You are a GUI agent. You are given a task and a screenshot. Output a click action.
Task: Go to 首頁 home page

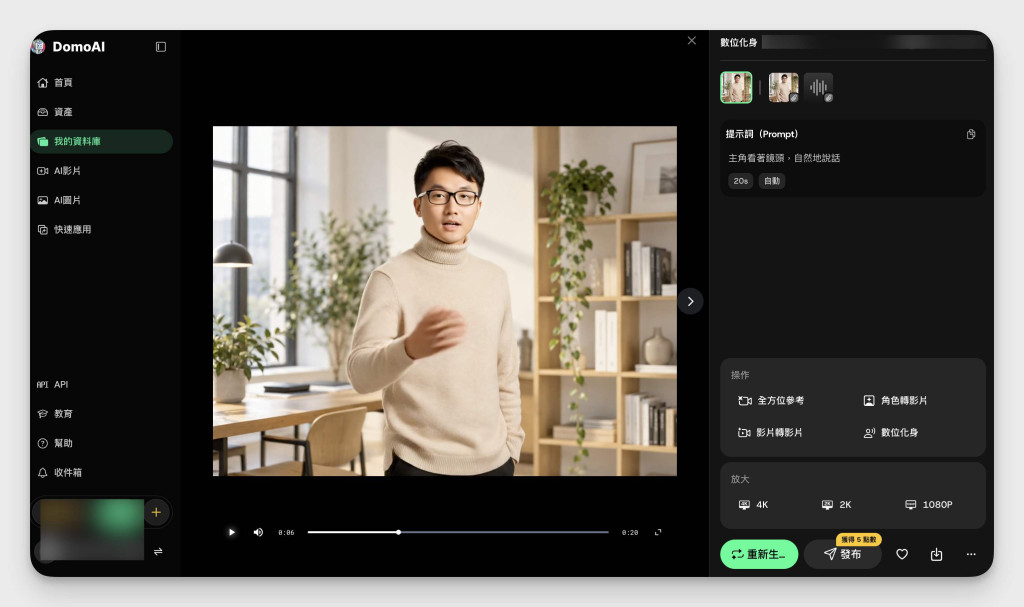(x=55, y=82)
